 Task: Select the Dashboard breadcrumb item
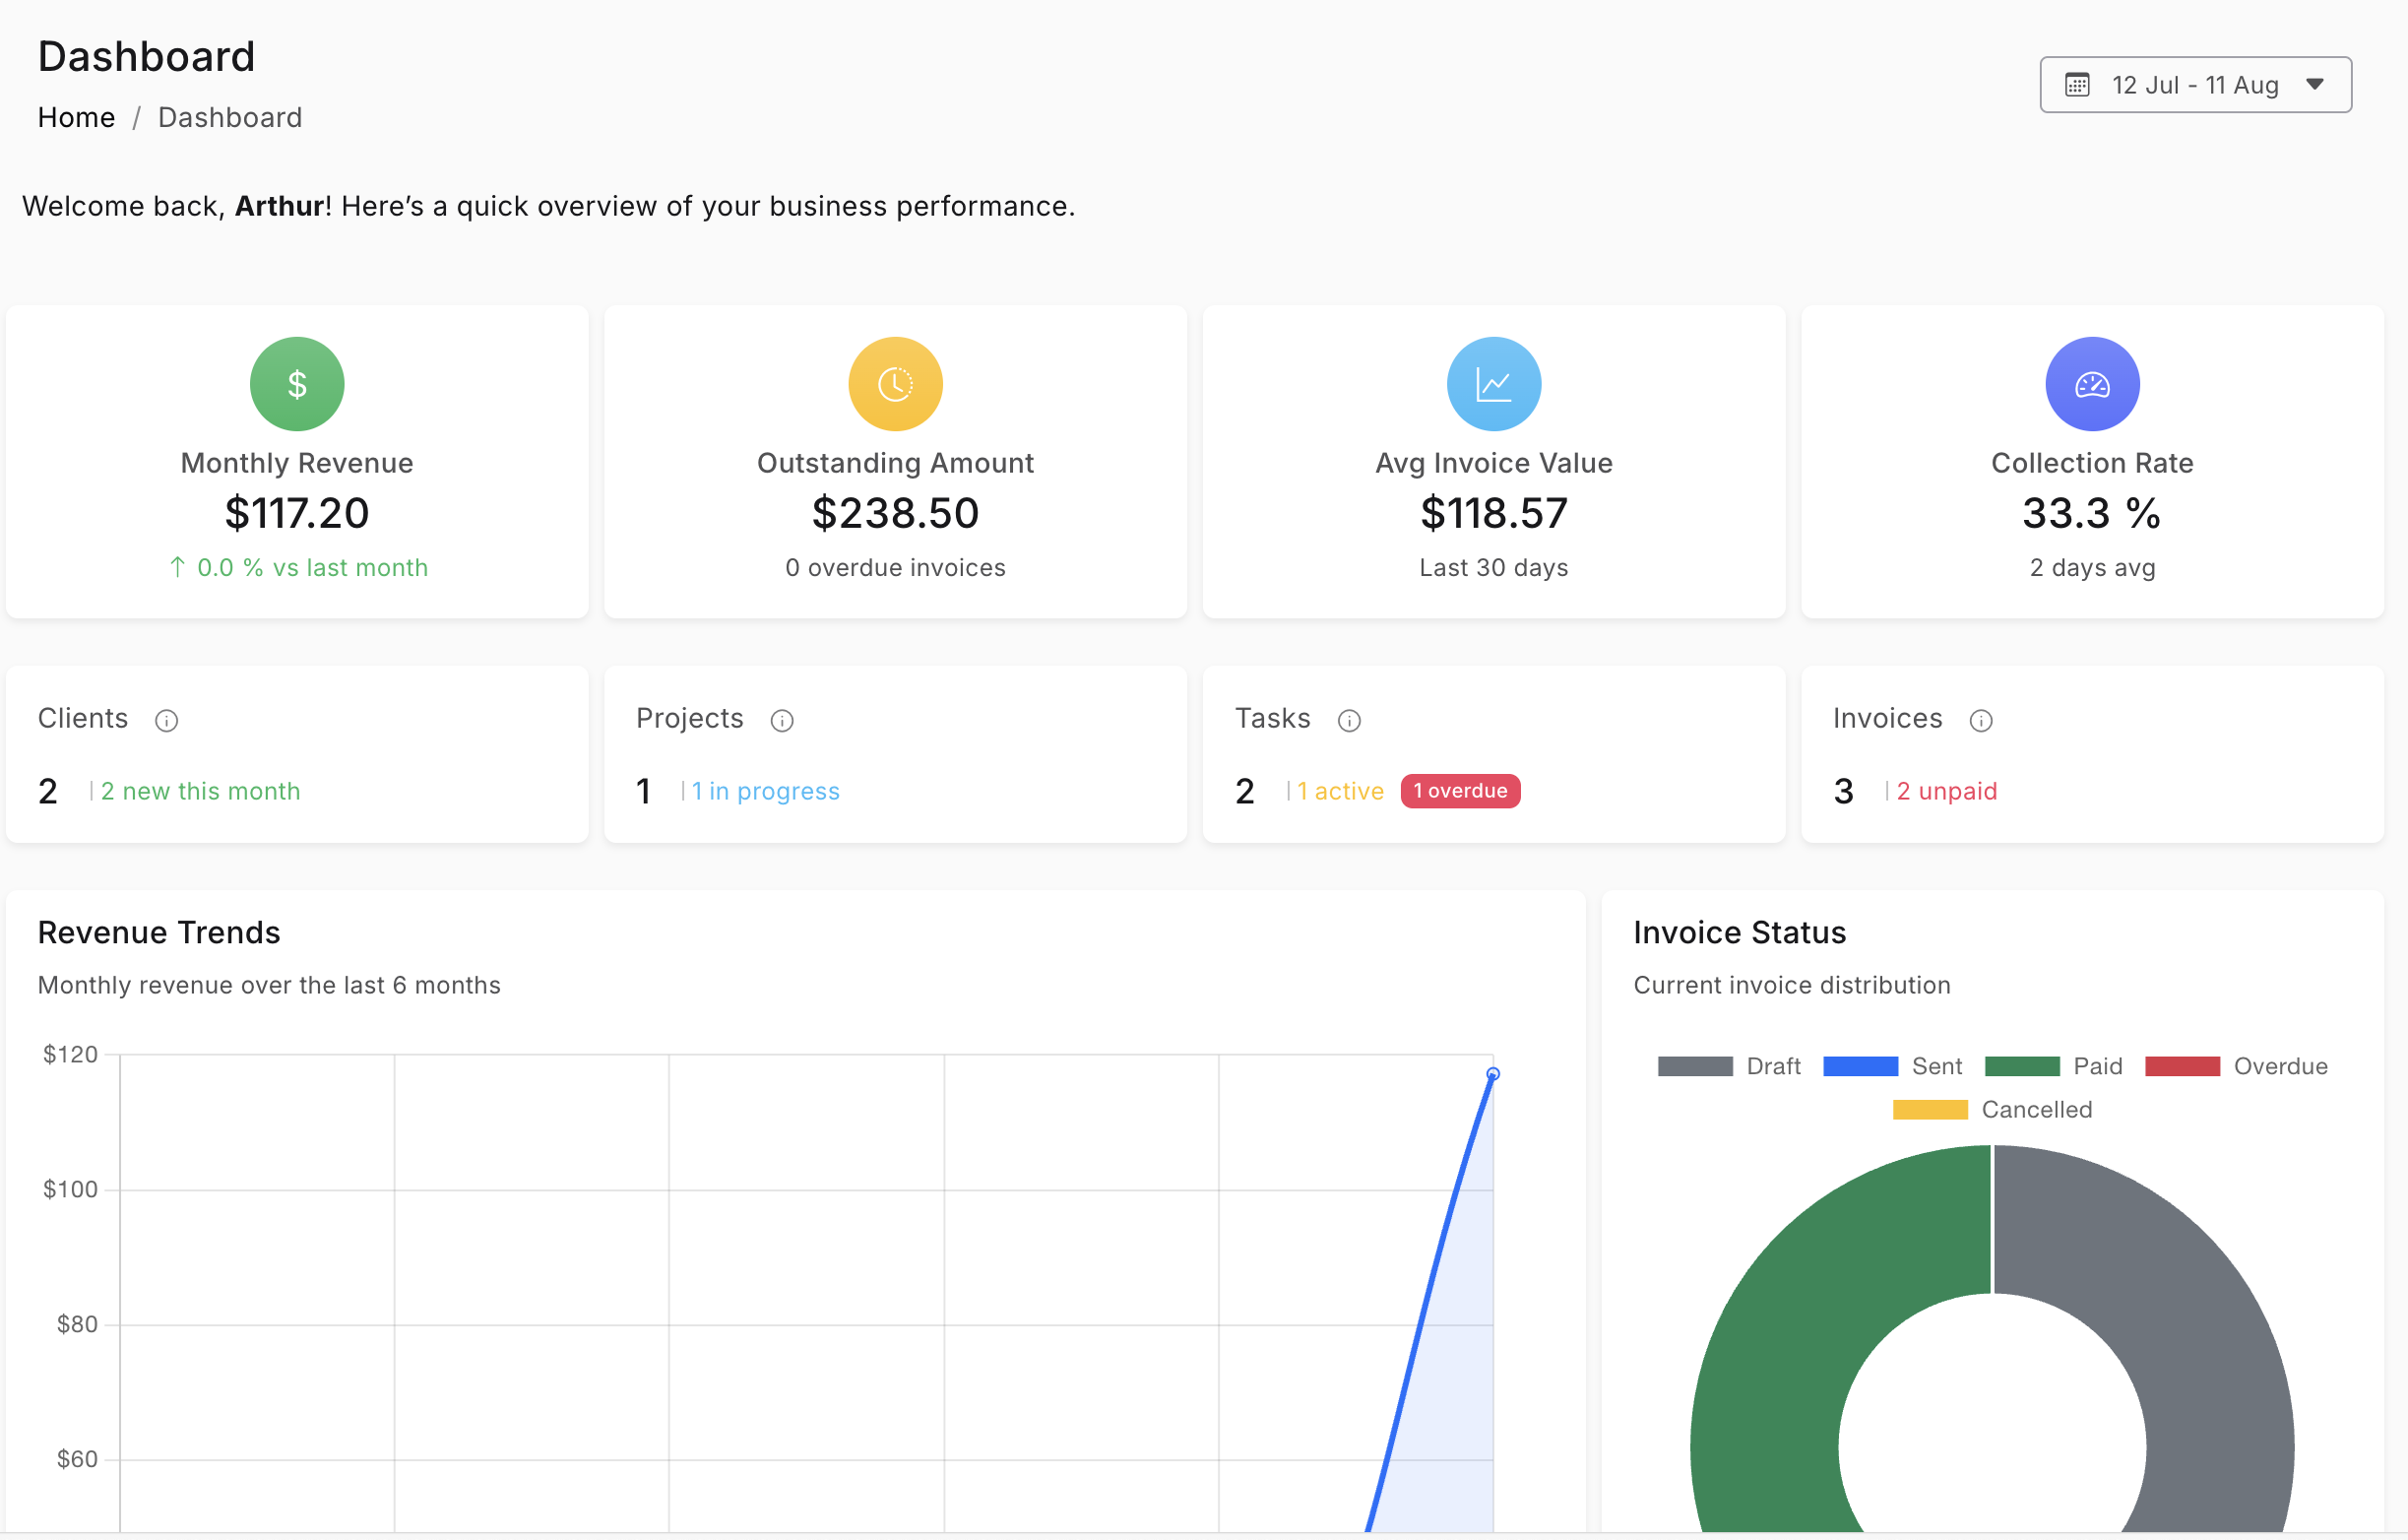(x=229, y=117)
